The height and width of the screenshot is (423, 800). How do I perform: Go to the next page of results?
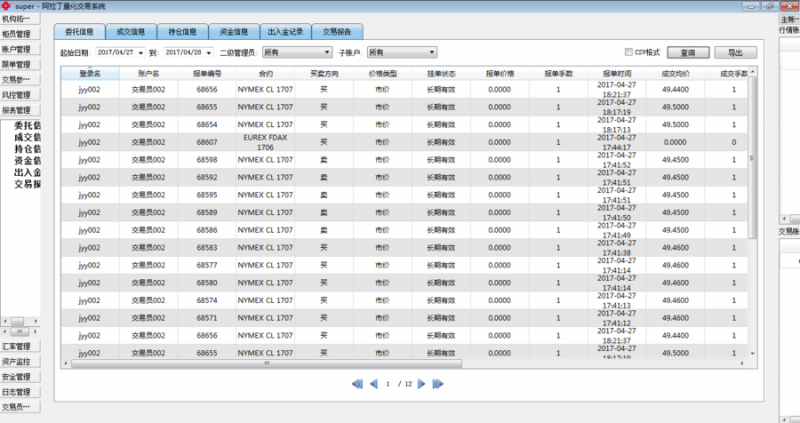[421, 384]
